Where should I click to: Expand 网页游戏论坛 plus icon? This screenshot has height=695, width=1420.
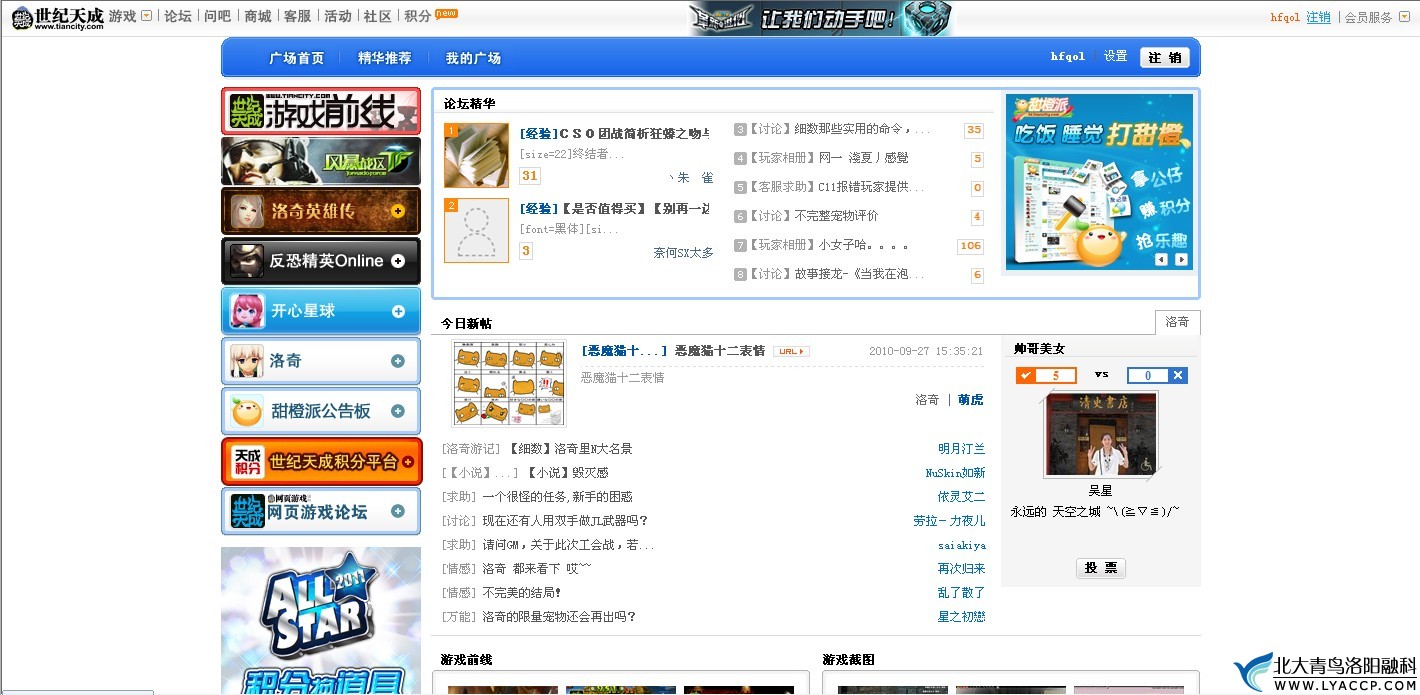point(398,511)
